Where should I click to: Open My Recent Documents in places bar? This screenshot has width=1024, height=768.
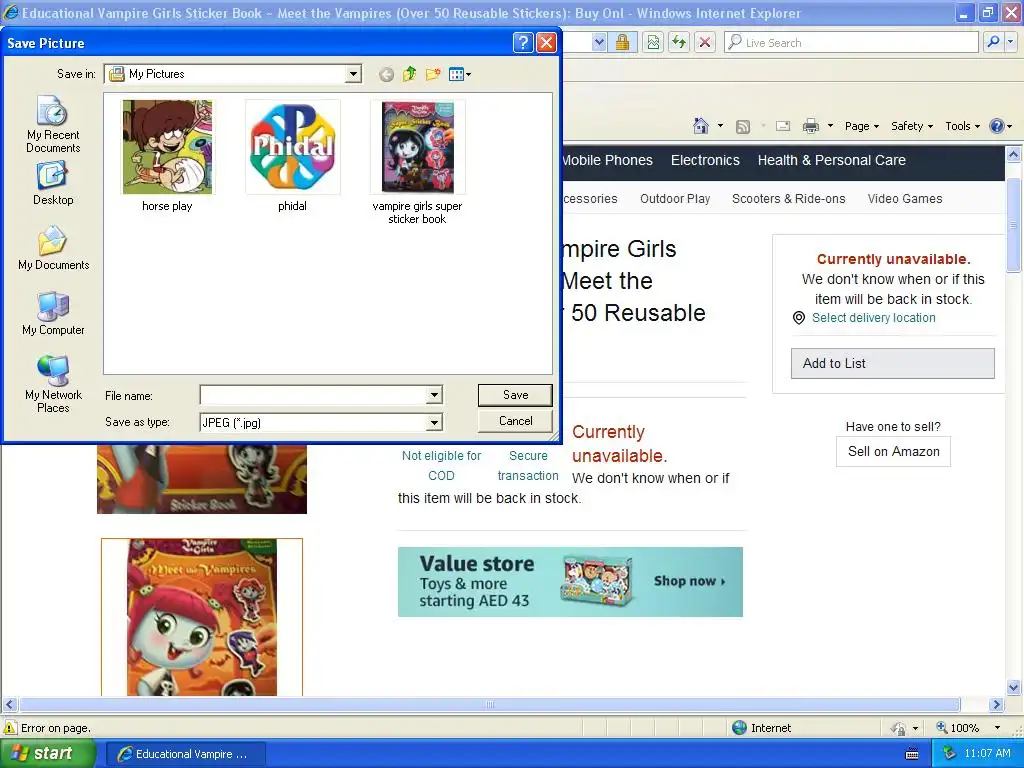(x=53, y=124)
